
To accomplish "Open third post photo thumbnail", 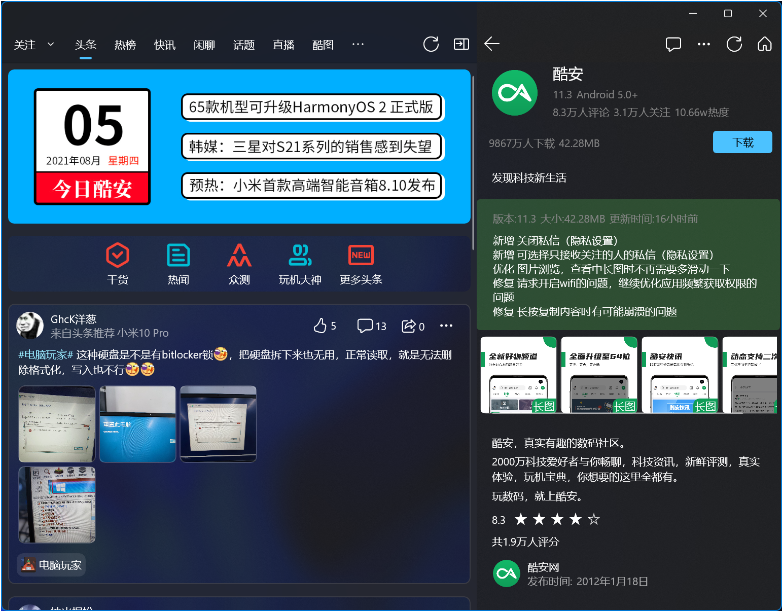I will [x=218, y=424].
